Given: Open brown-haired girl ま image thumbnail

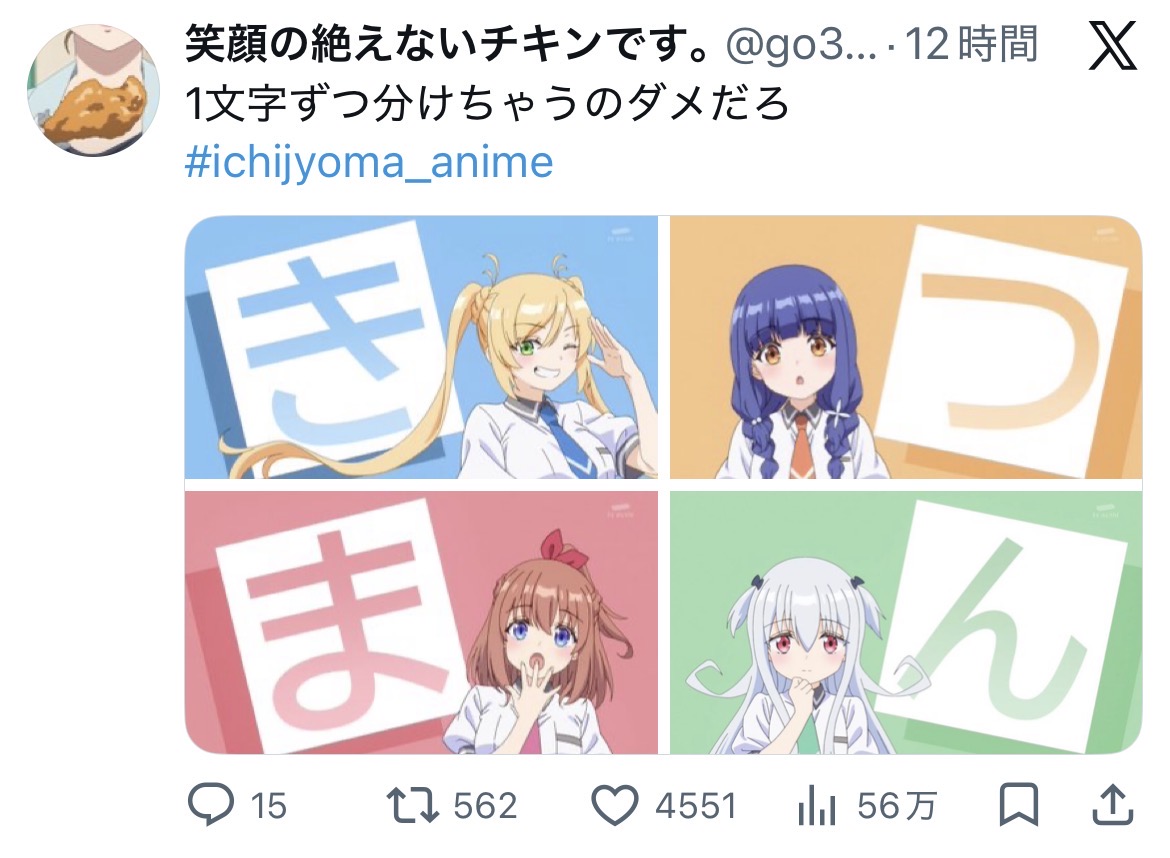Looking at the screenshot, I should pyautogui.click(x=422, y=622).
